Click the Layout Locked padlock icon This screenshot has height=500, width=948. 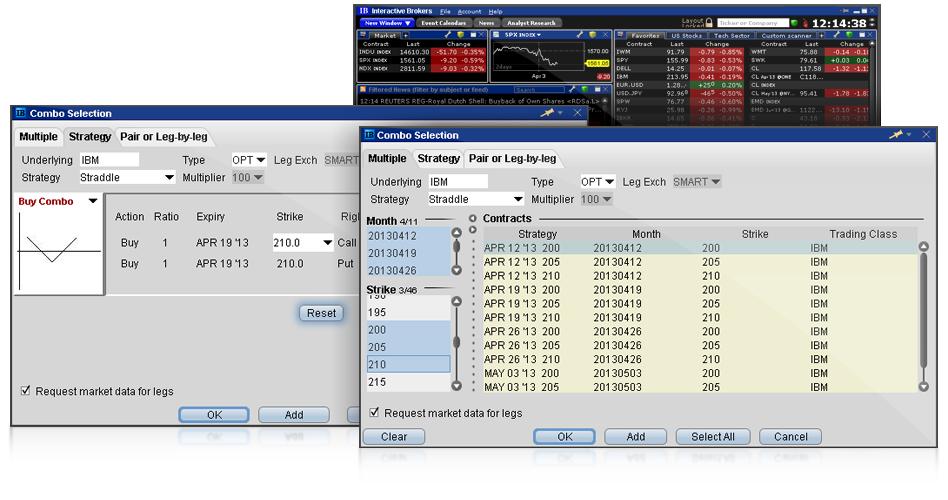point(709,22)
